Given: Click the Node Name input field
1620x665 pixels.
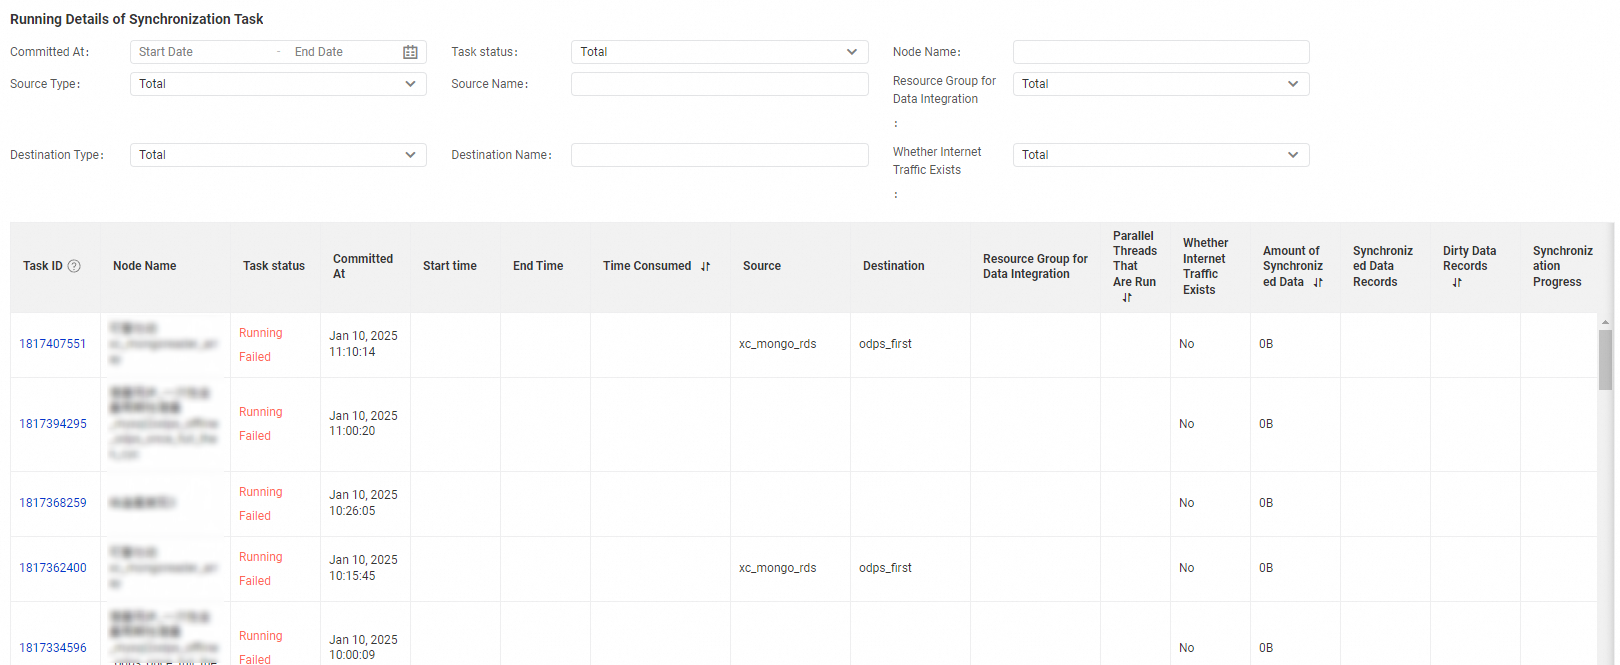Looking at the screenshot, I should pyautogui.click(x=1160, y=52).
